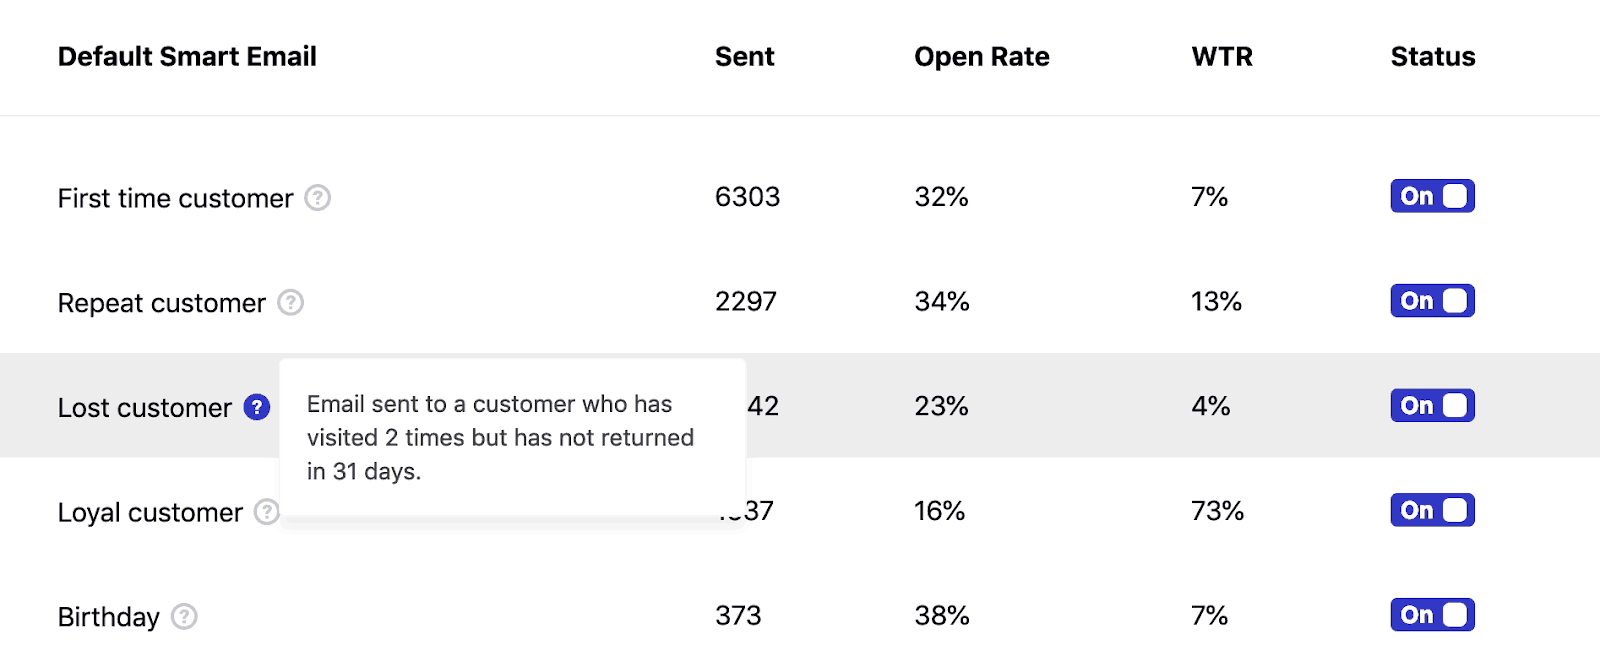Click the Status column header
The image size is (1600, 667).
pos(1432,57)
